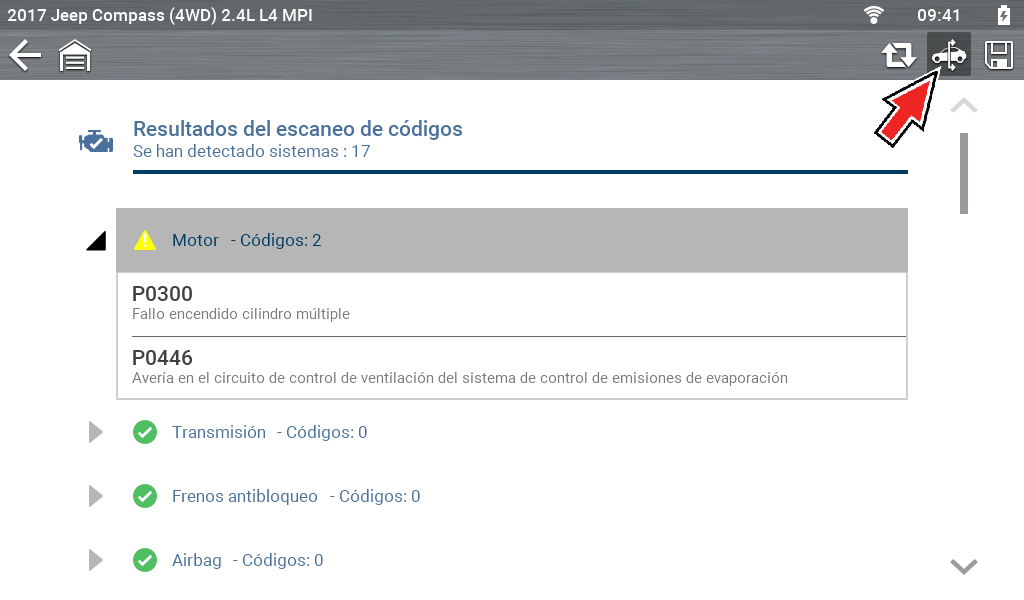
Task: Go back using the left arrow icon
Action: [x=25, y=55]
